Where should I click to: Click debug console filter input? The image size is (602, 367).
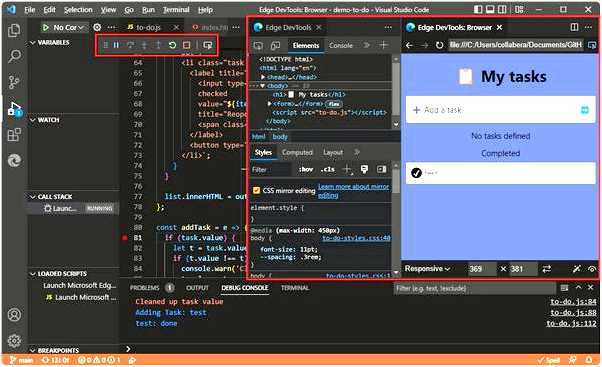475,288
